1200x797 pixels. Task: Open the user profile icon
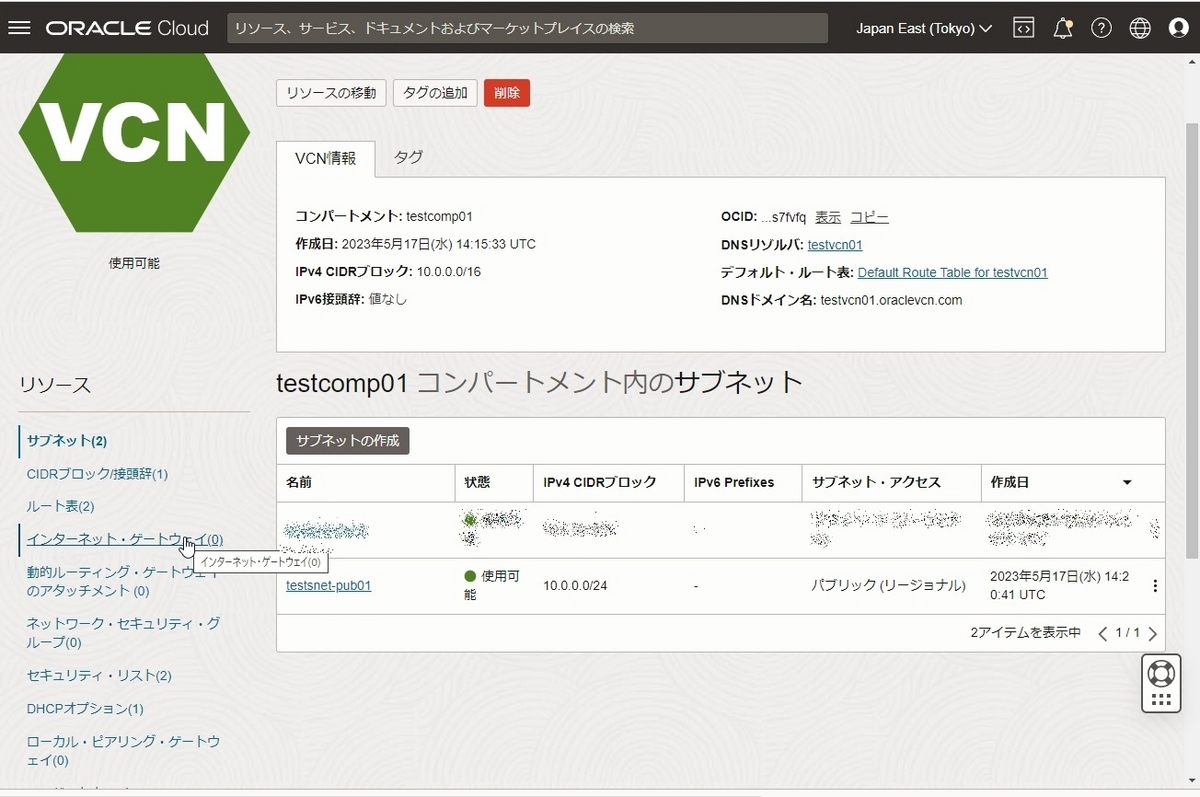tap(1179, 27)
